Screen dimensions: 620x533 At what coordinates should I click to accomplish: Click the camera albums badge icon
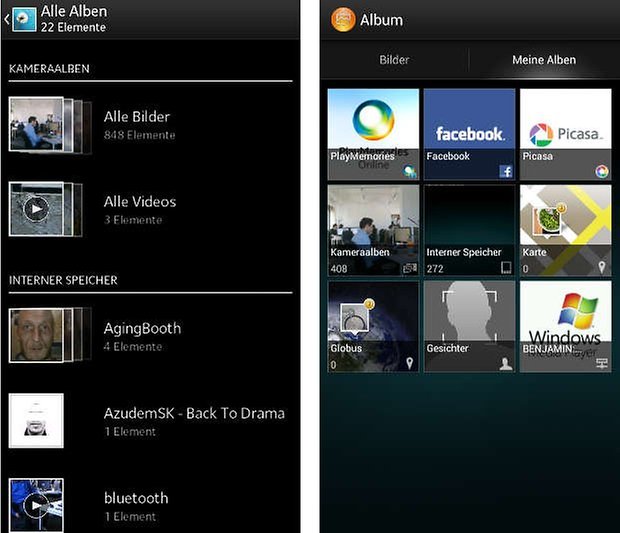point(410,268)
